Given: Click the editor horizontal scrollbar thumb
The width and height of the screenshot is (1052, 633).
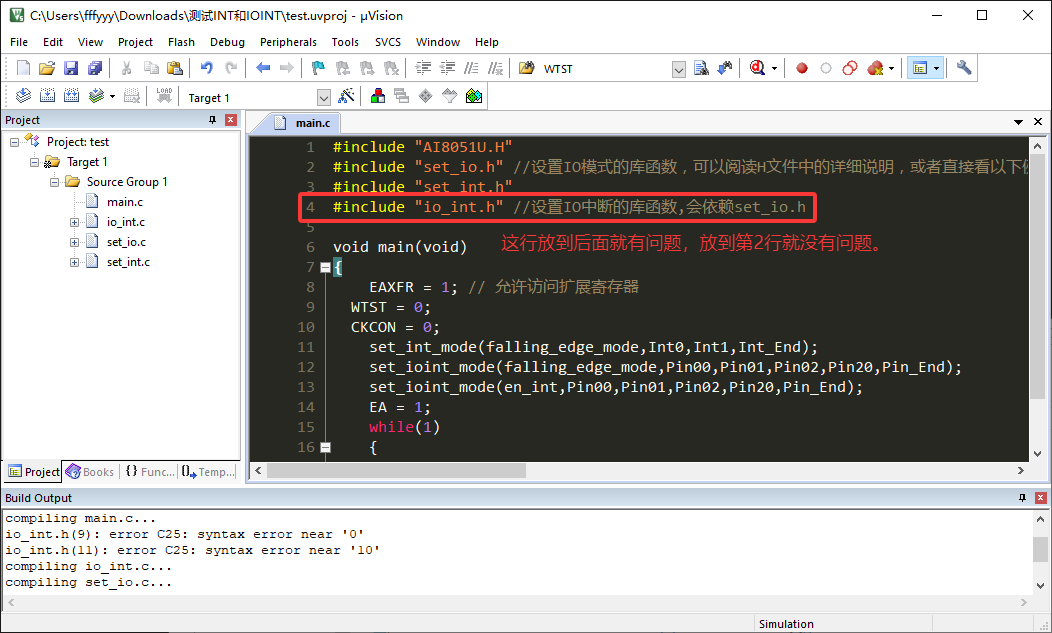Looking at the screenshot, I should tap(397, 471).
